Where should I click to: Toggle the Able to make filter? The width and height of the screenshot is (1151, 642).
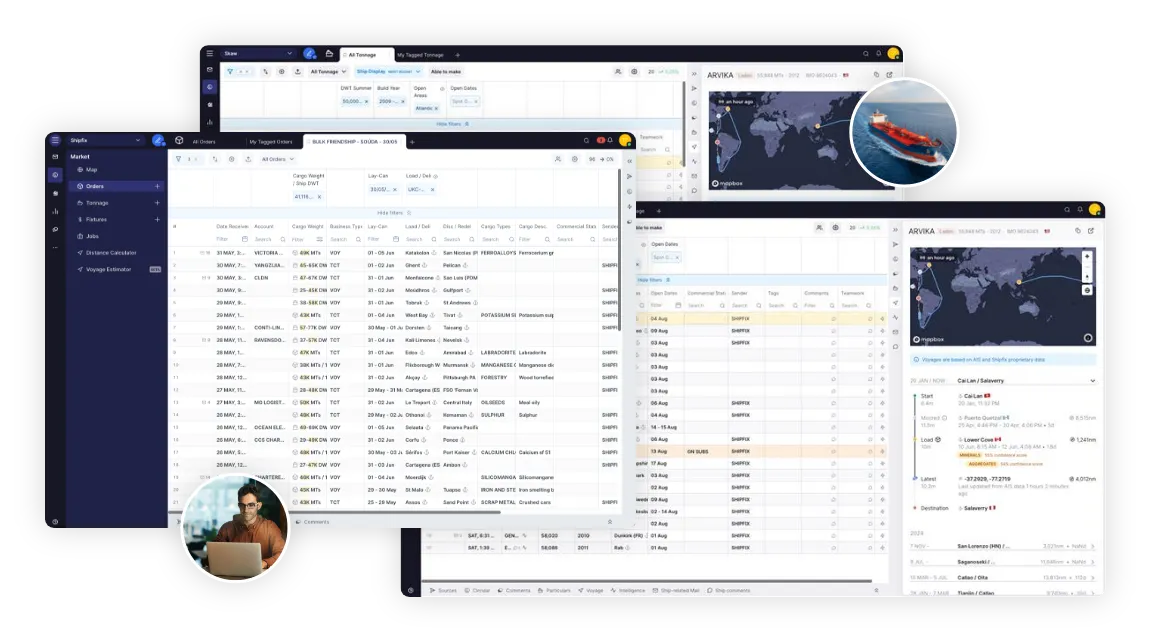pos(445,72)
